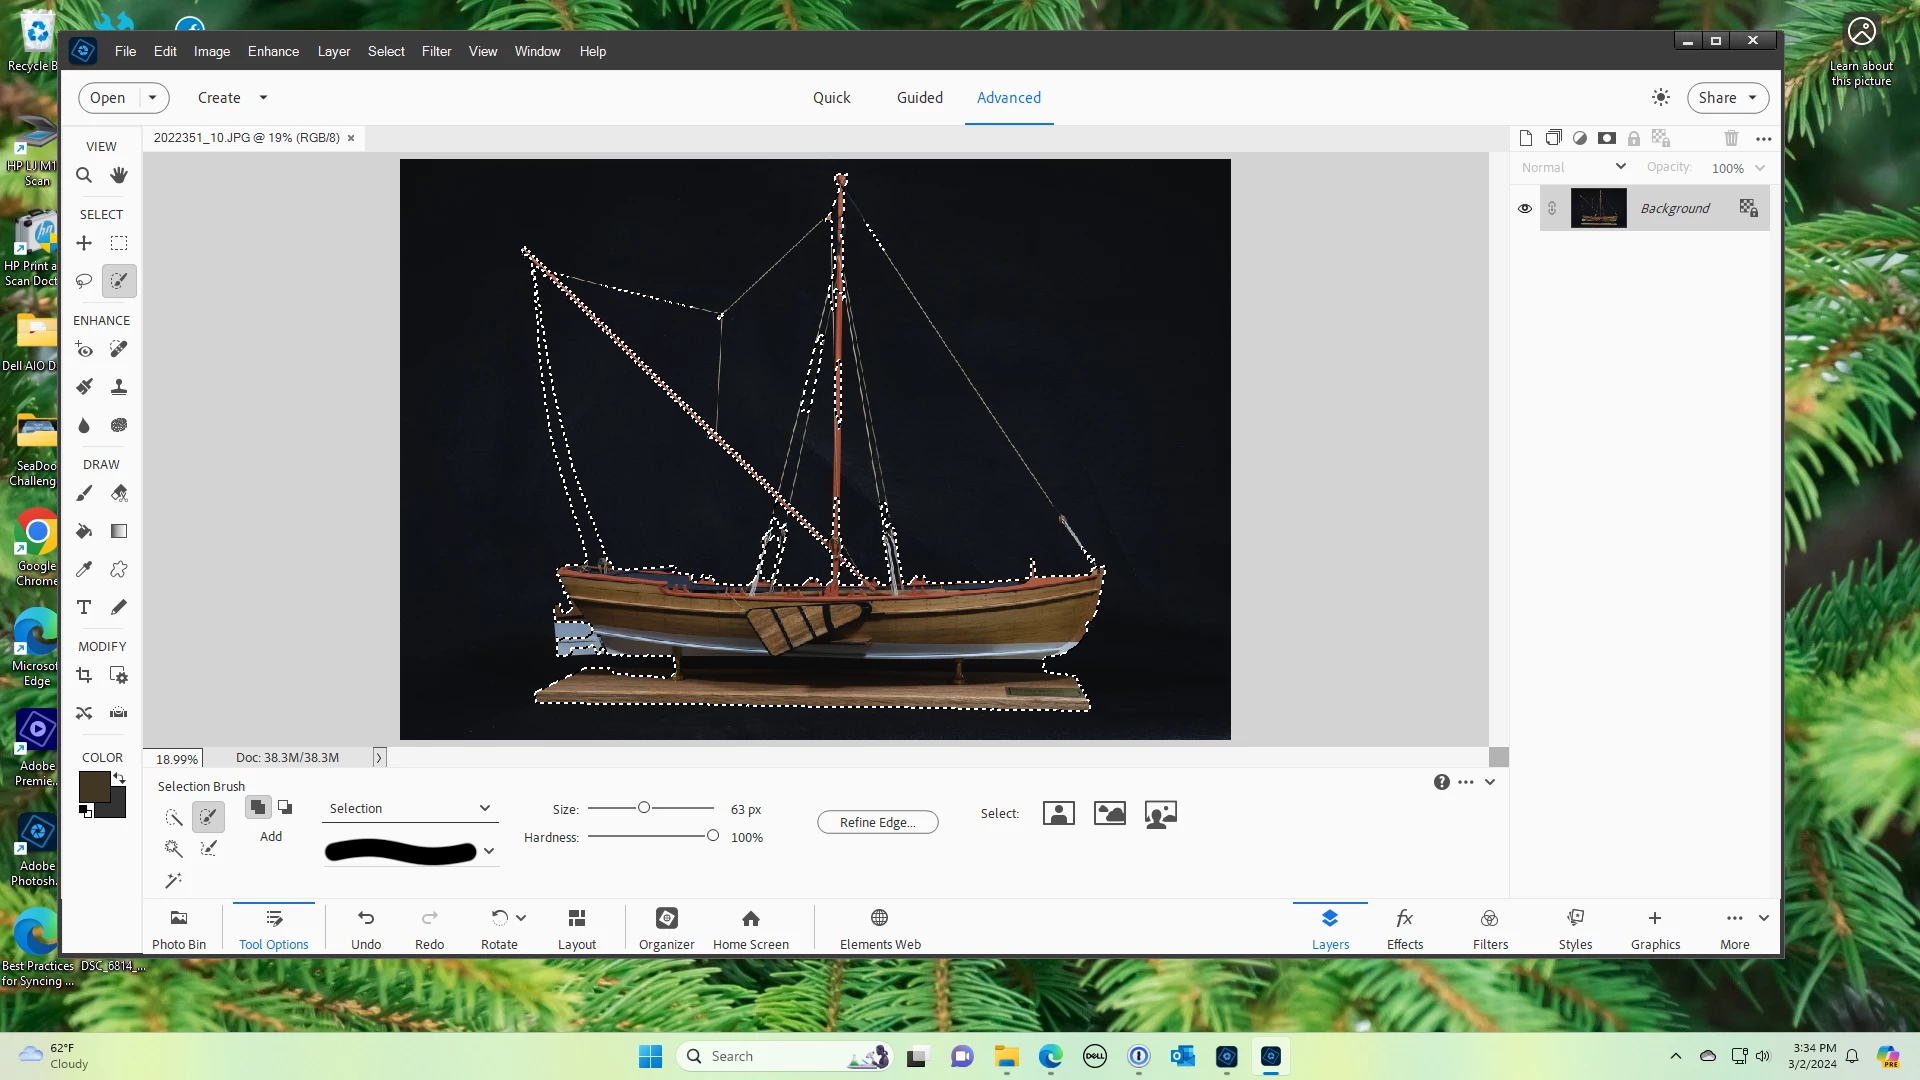This screenshot has height=1080, width=1920.
Task: Select the Crop tool
Action: [x=84, y=676]
